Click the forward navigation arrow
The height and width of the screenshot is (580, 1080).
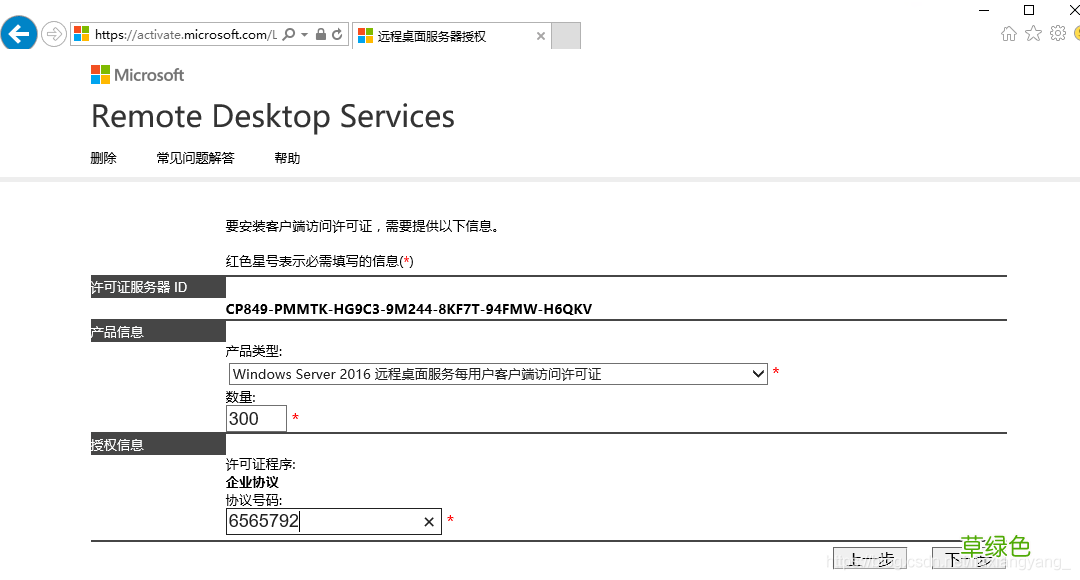(x=53, y=33)
